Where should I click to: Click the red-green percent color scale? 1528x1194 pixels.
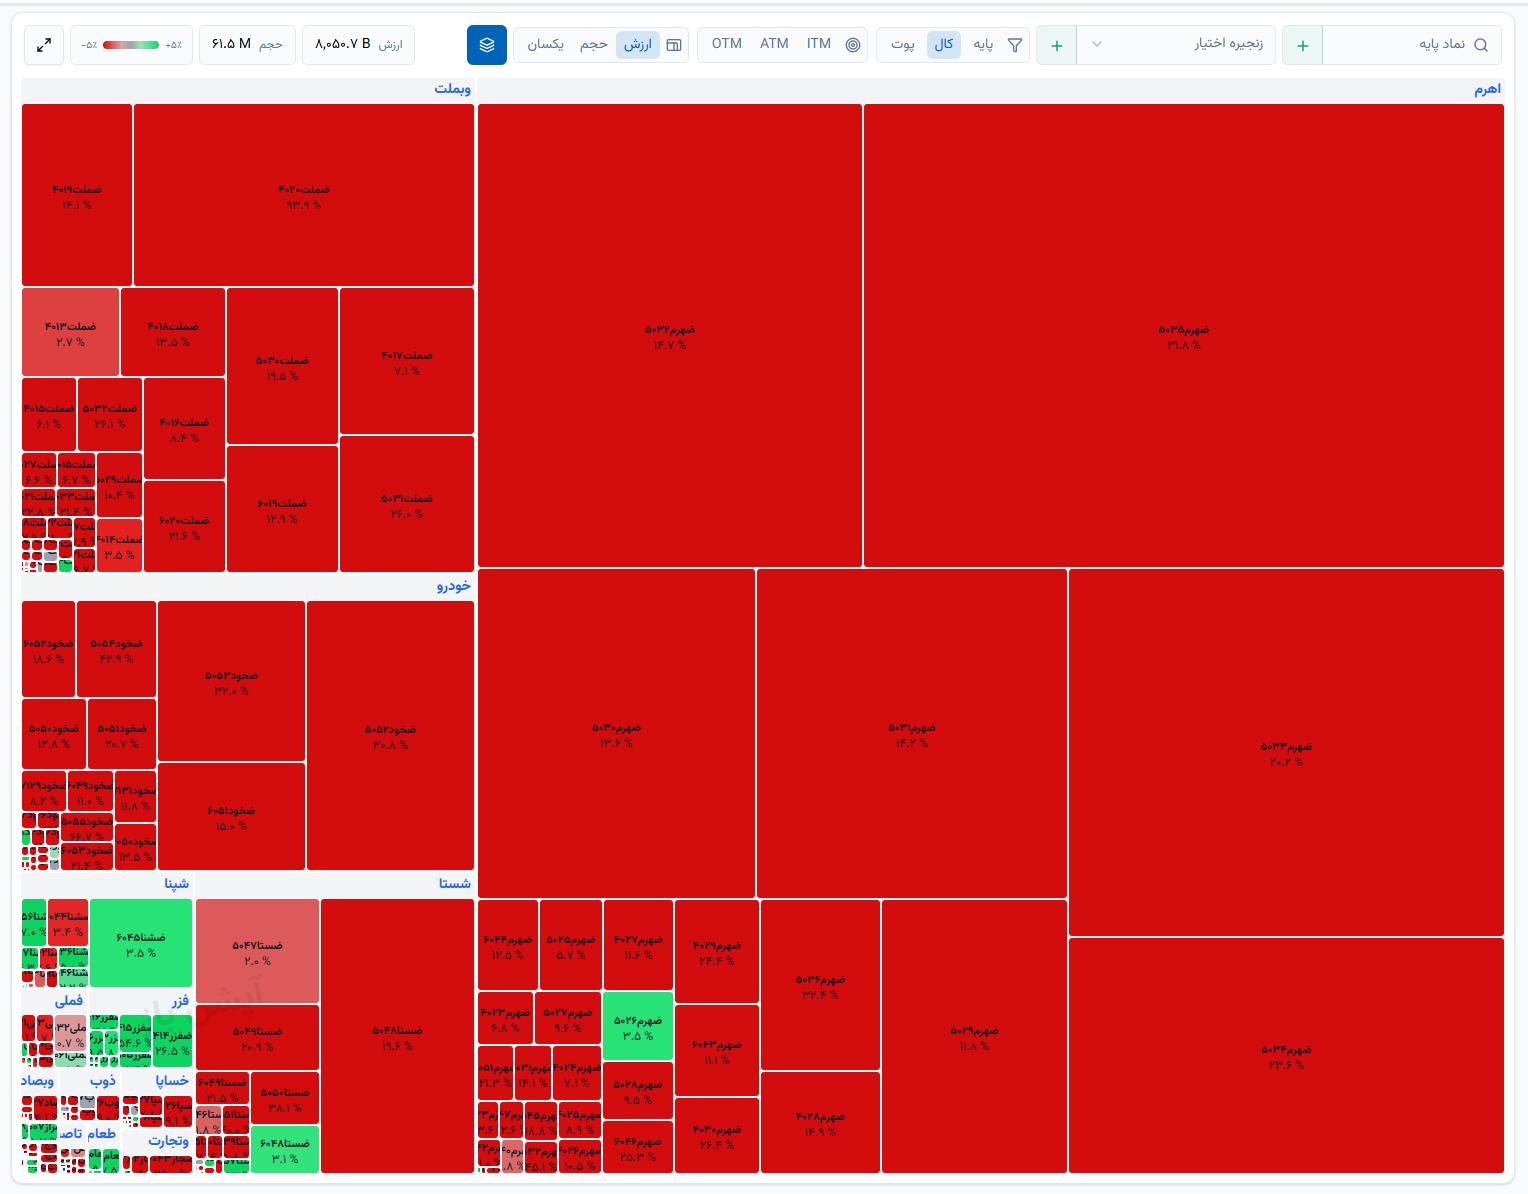pyautogui.click(x=131, y=45)
